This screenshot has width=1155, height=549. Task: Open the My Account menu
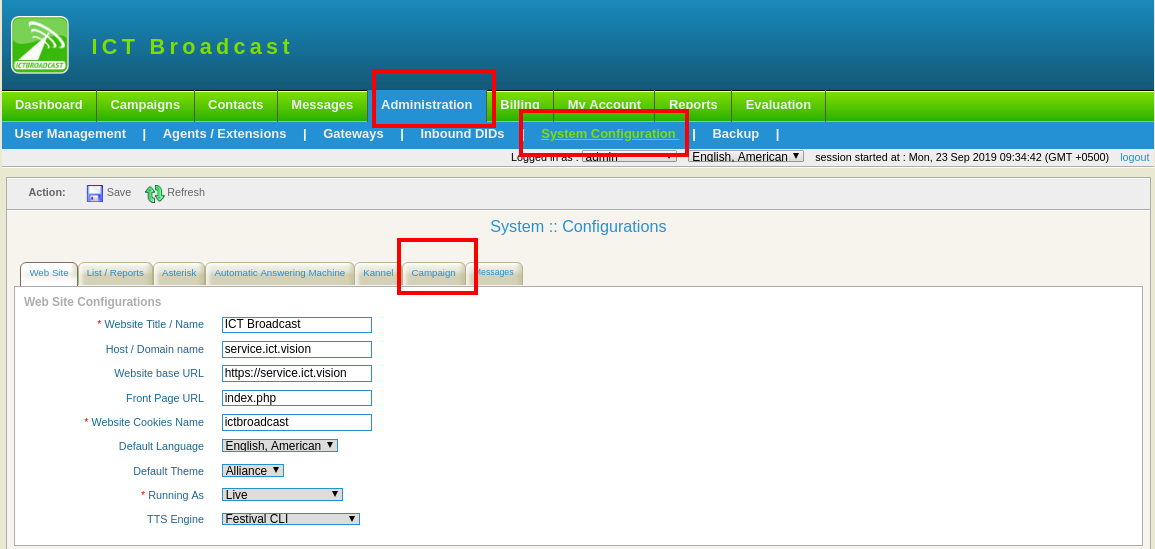tap(604, 105)
